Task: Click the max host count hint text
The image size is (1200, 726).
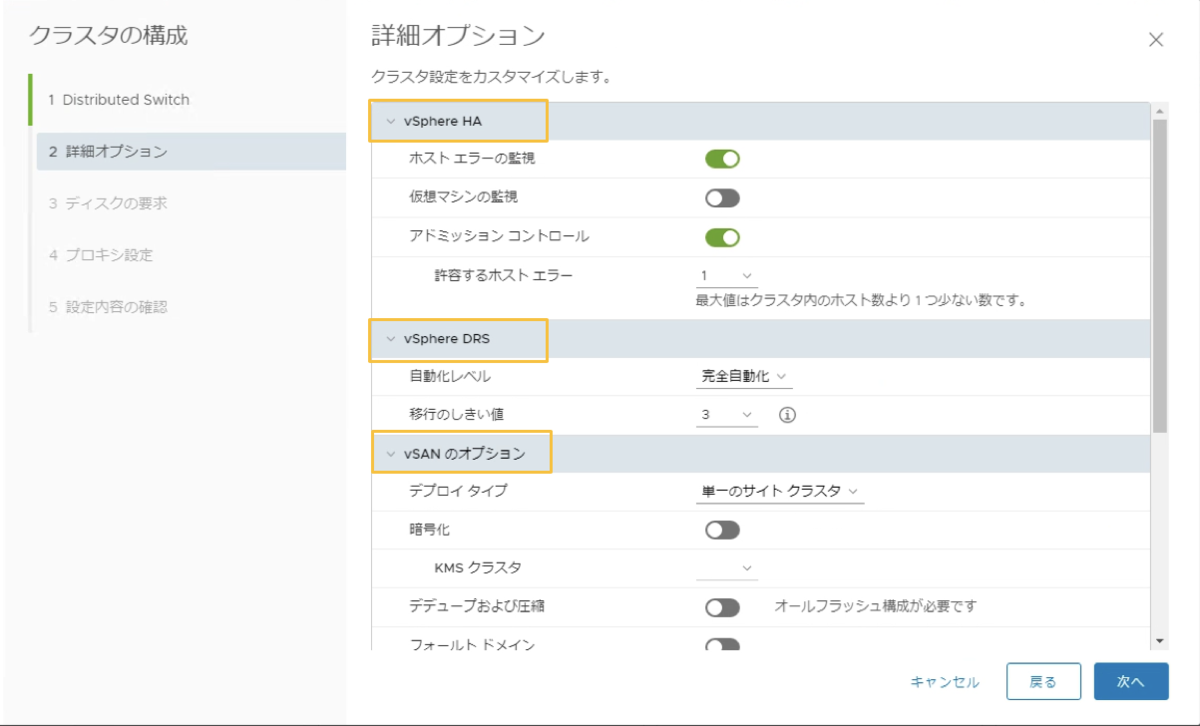Action: 862,300
